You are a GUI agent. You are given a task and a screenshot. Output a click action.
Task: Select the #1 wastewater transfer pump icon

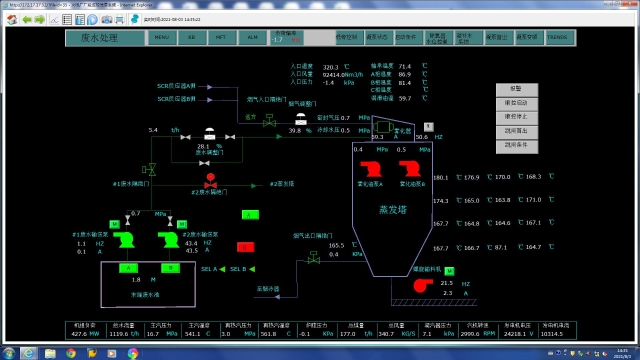(124, 240)
